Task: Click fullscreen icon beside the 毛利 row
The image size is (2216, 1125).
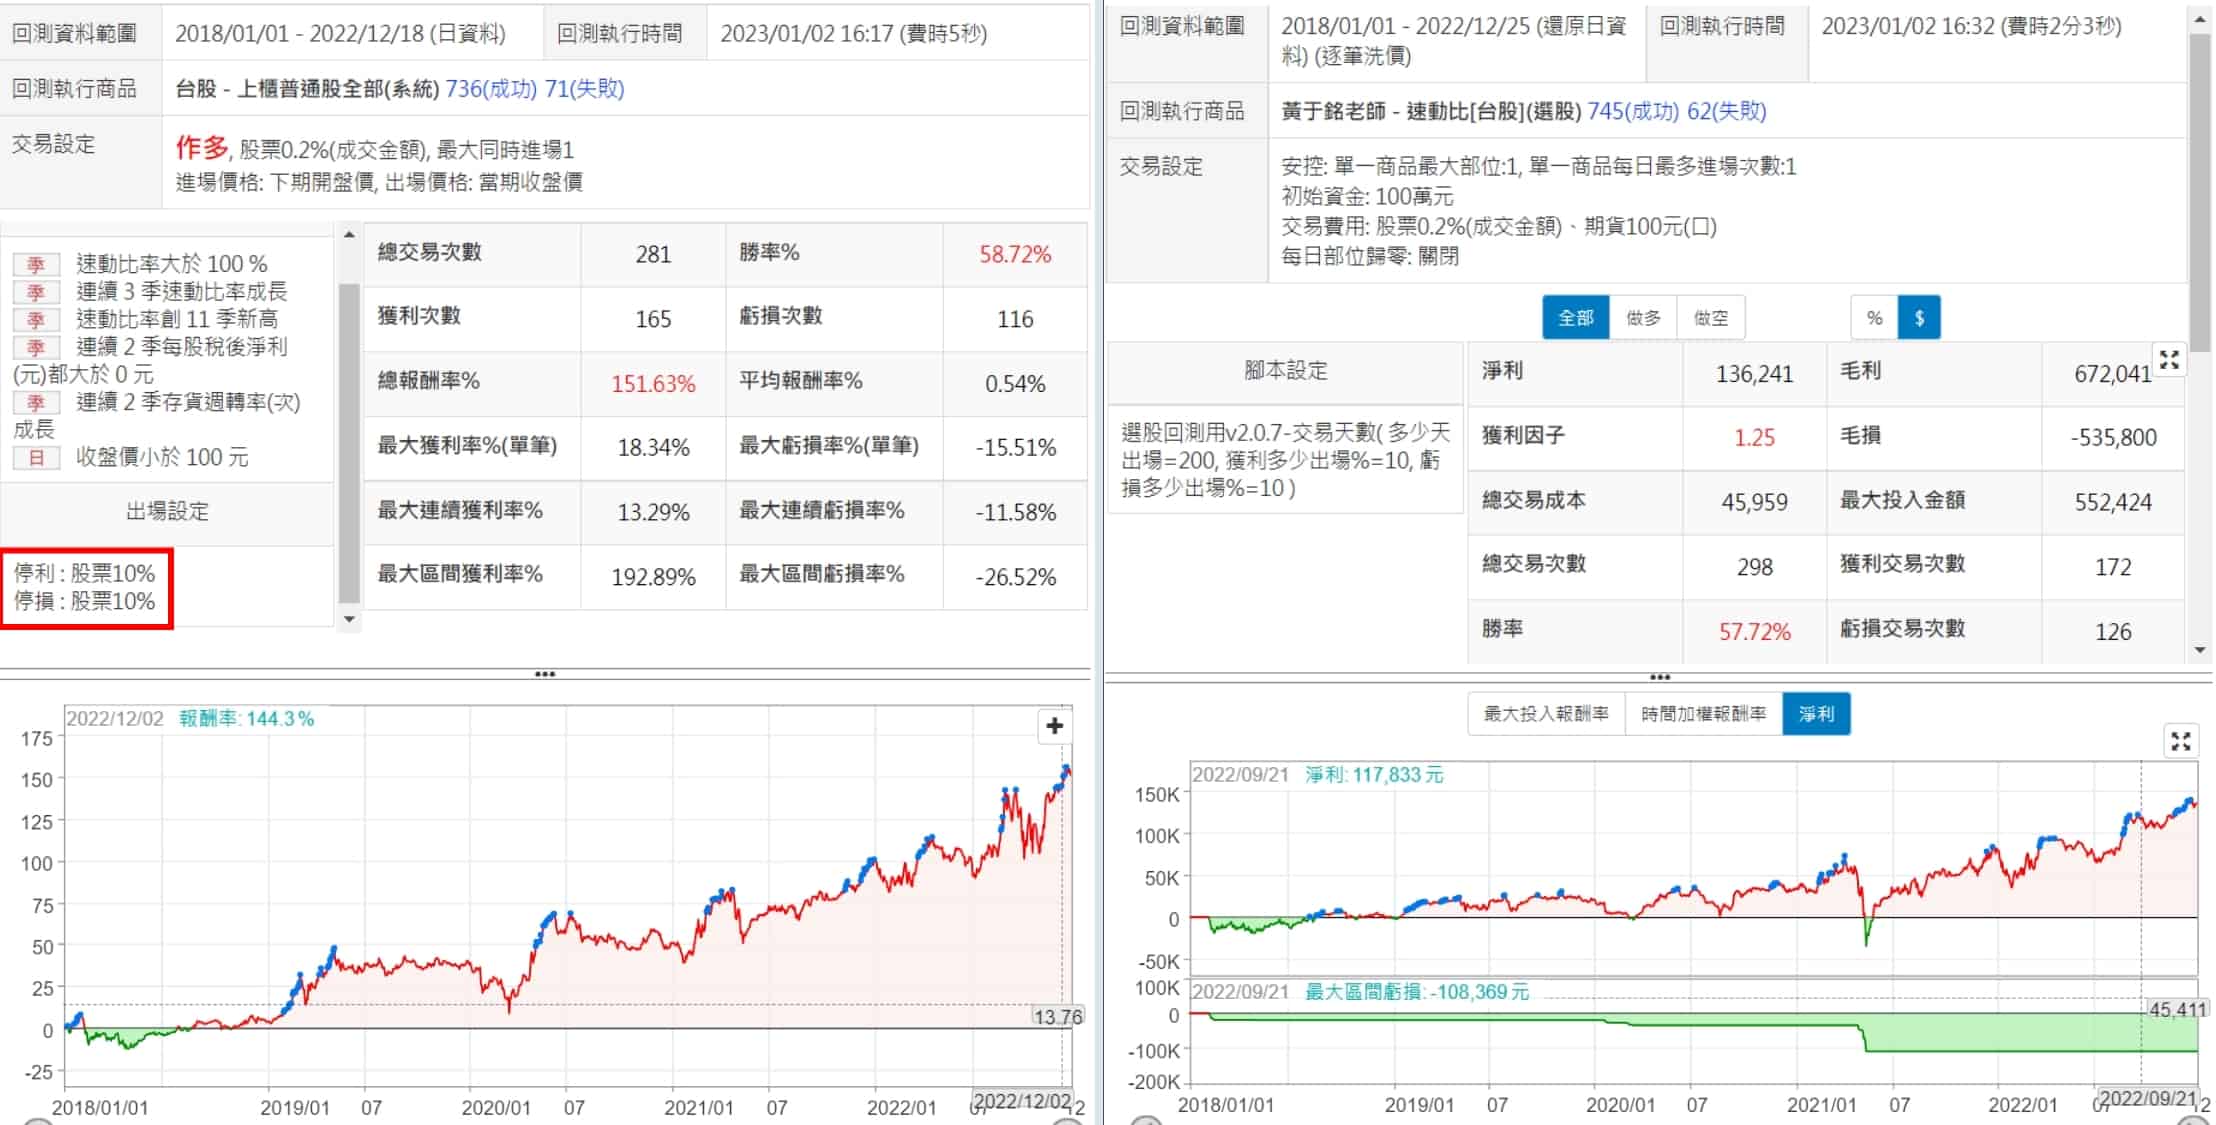Action: 2169,360
